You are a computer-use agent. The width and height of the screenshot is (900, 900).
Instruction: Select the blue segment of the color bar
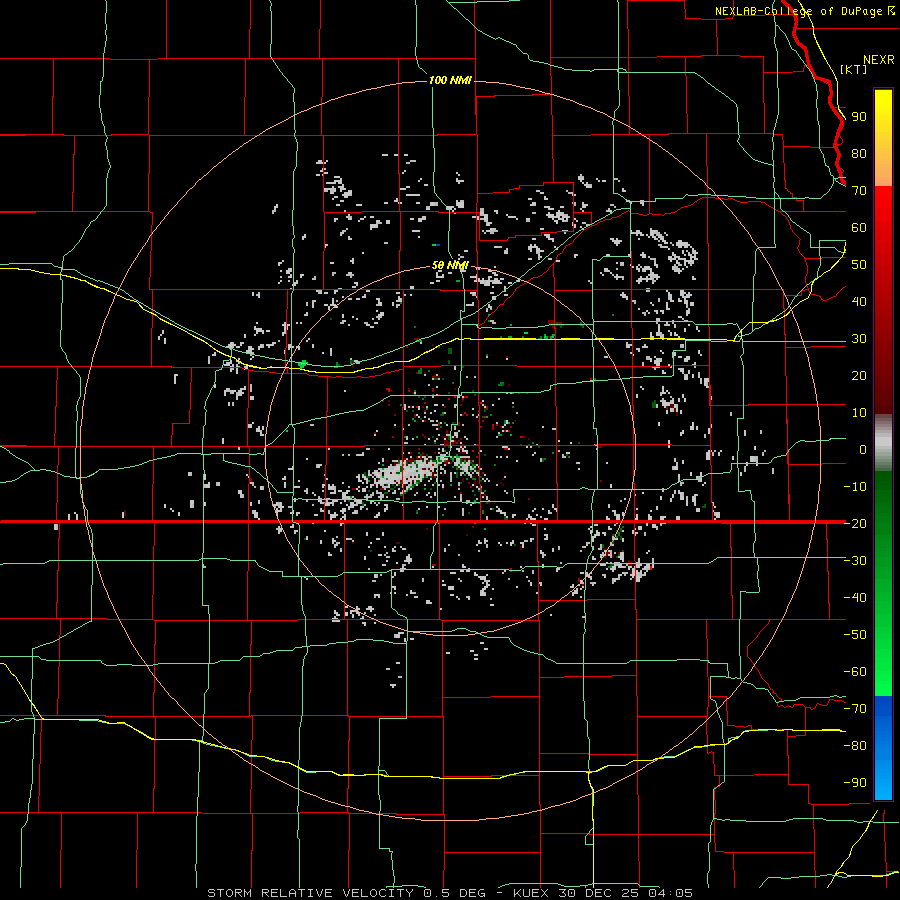pos(883,748)
